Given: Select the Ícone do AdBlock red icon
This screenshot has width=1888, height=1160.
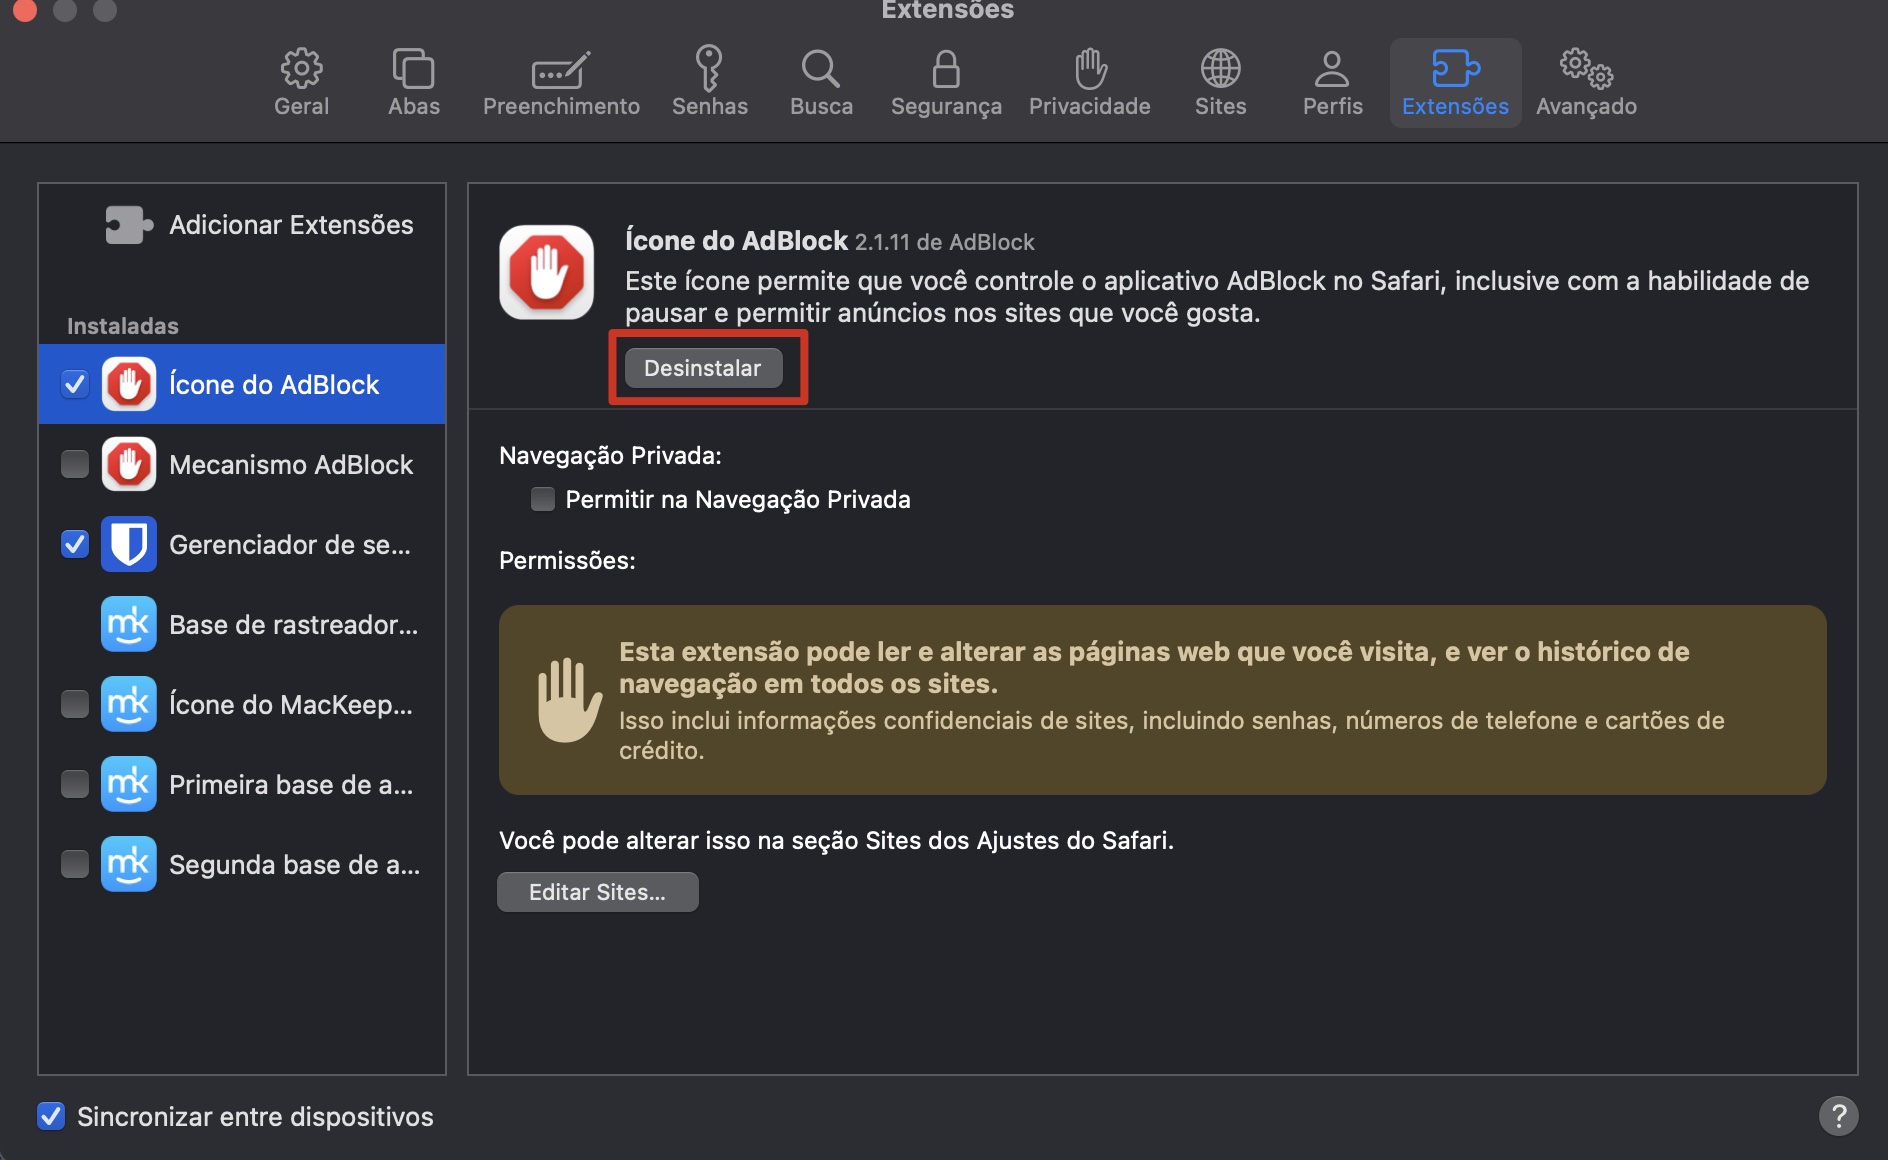Looking at the screenshot, I should 128,384.
